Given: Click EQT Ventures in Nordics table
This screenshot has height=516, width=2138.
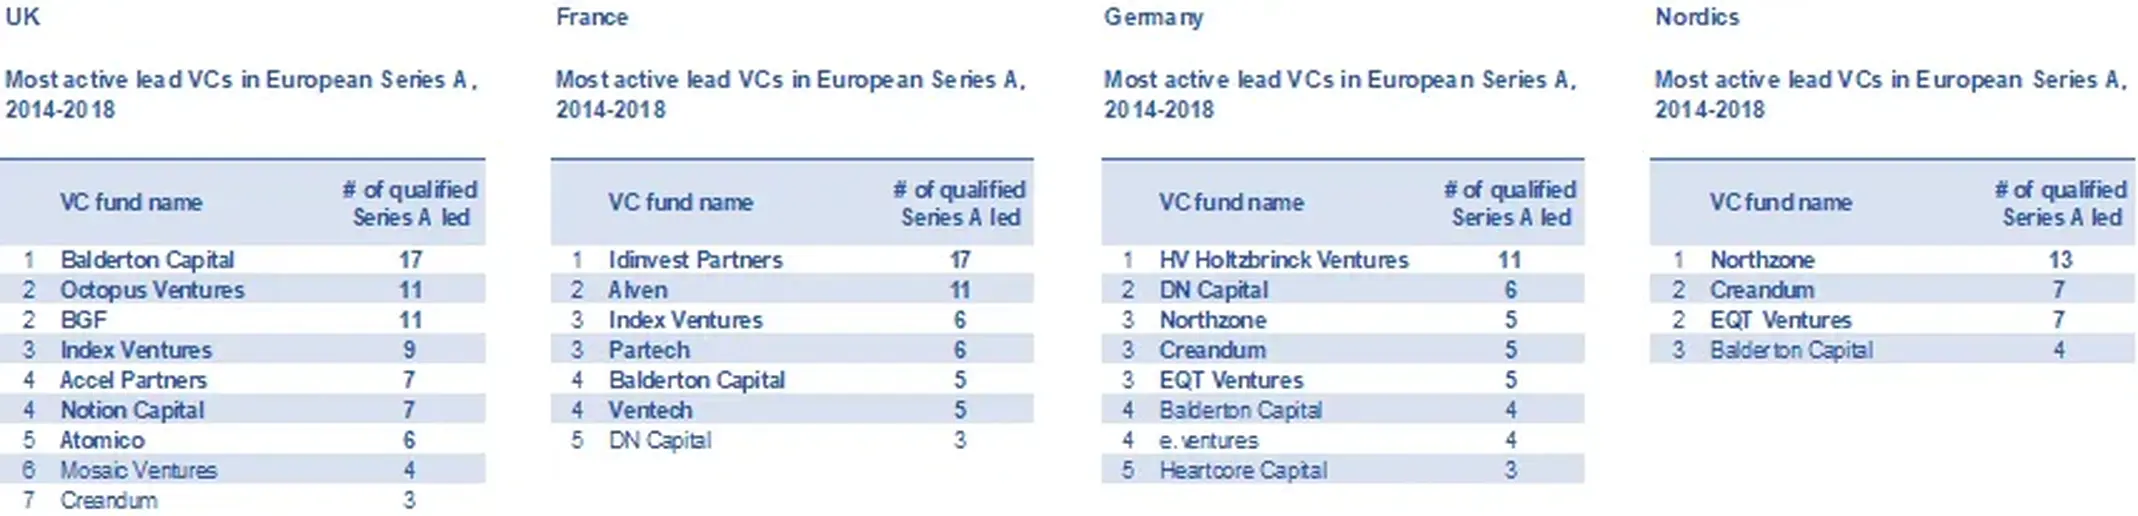Looking at the screenshot, I should click(x=1781, y=320).
